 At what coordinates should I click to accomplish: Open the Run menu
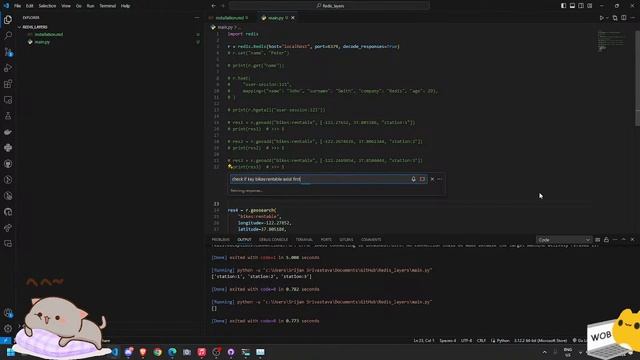[x=90, y=6]
